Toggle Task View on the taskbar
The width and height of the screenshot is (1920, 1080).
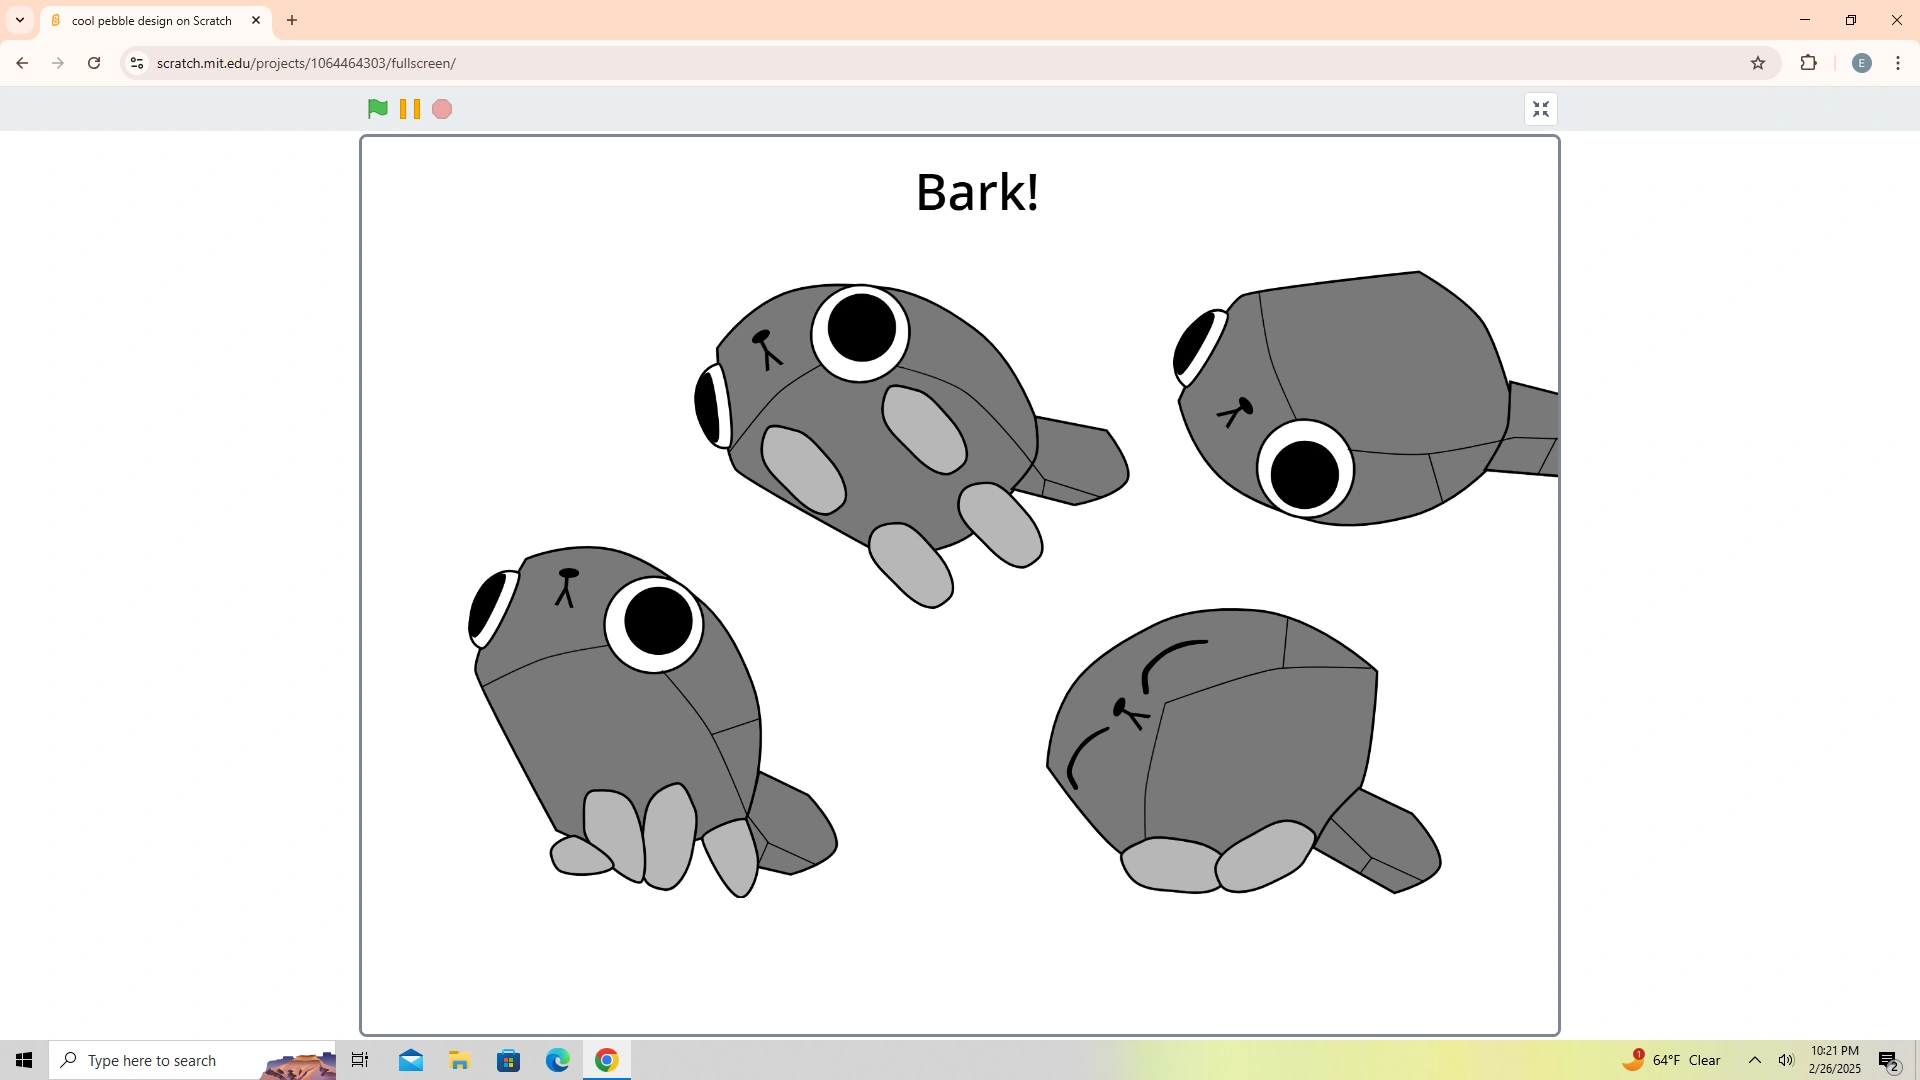[x=359, y=1059]
